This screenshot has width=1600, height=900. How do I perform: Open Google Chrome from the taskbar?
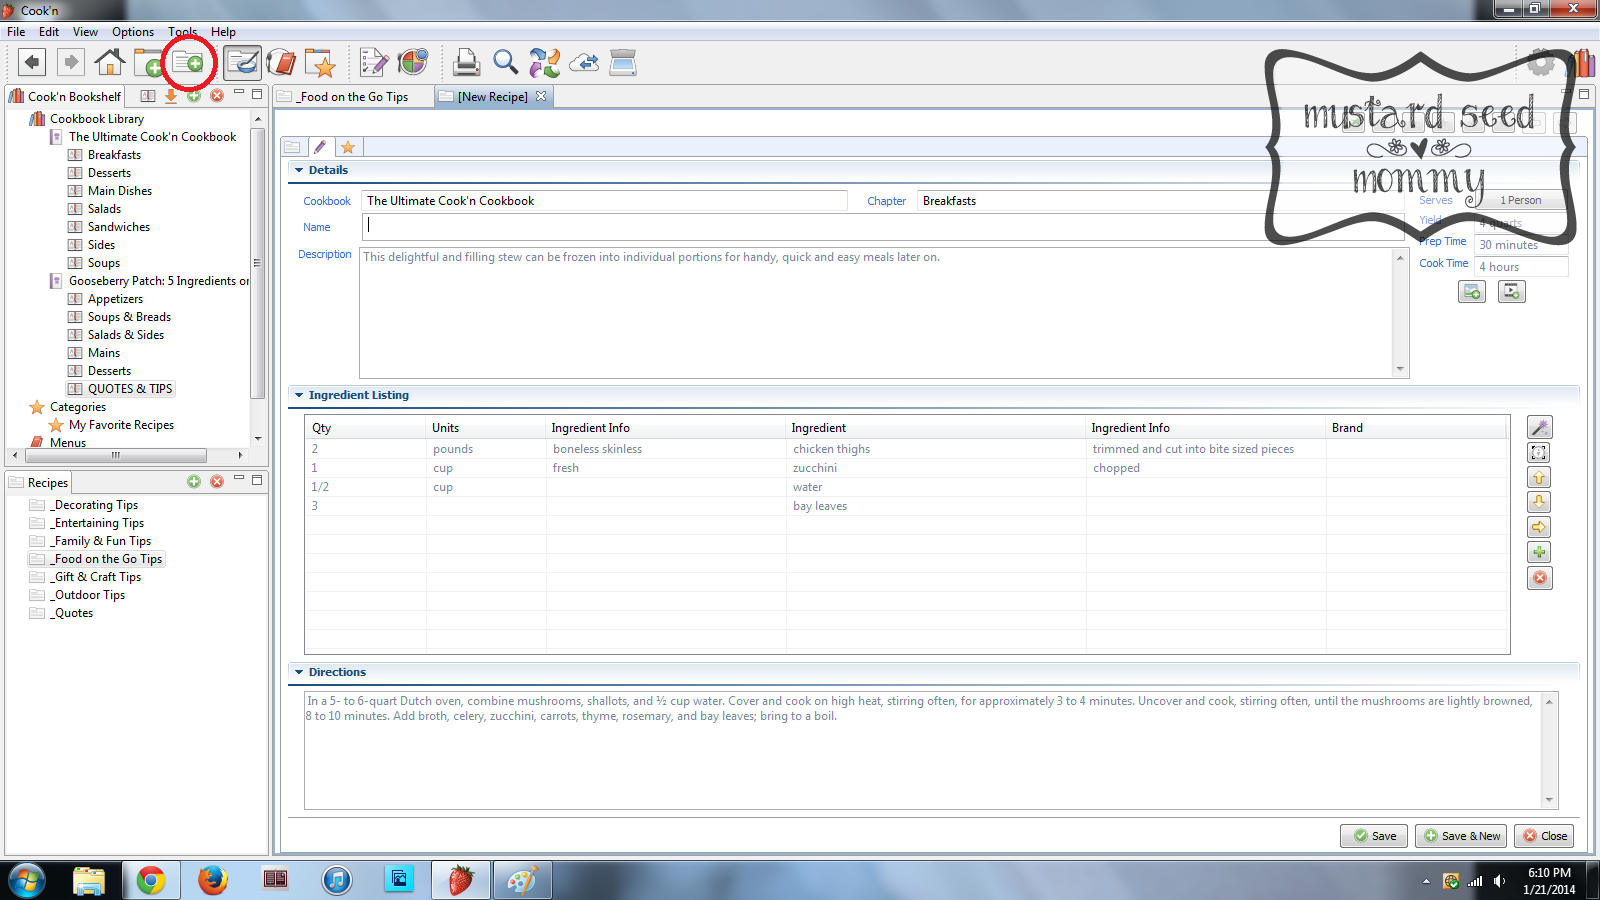point(151,880)
